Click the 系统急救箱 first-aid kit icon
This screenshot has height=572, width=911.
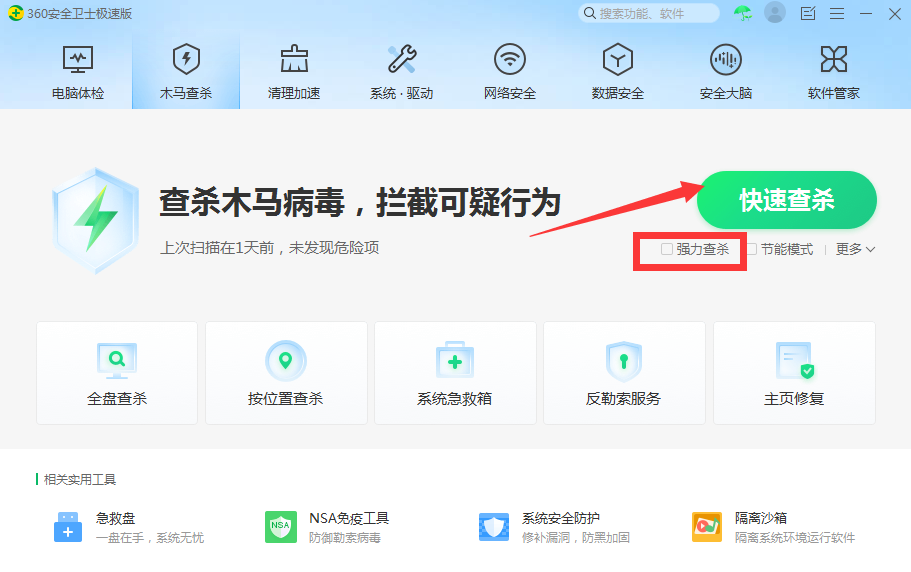[455, 361]
